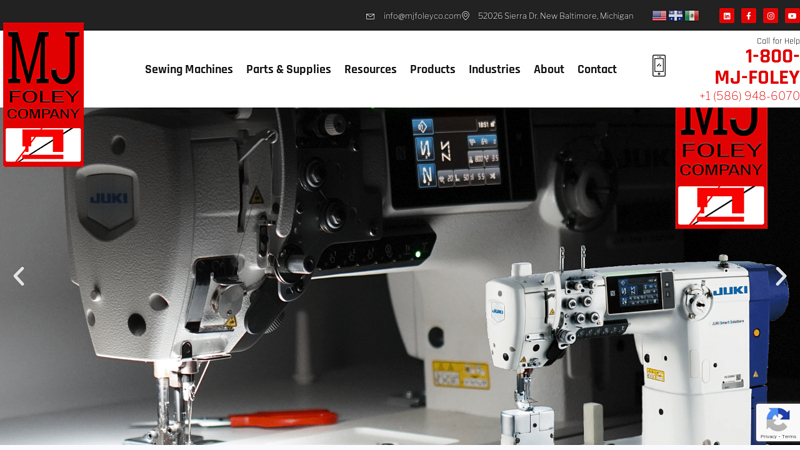This screenshot has width=800, height=450.
Task: Open the Facebook social icon
Action: (748, 16)
